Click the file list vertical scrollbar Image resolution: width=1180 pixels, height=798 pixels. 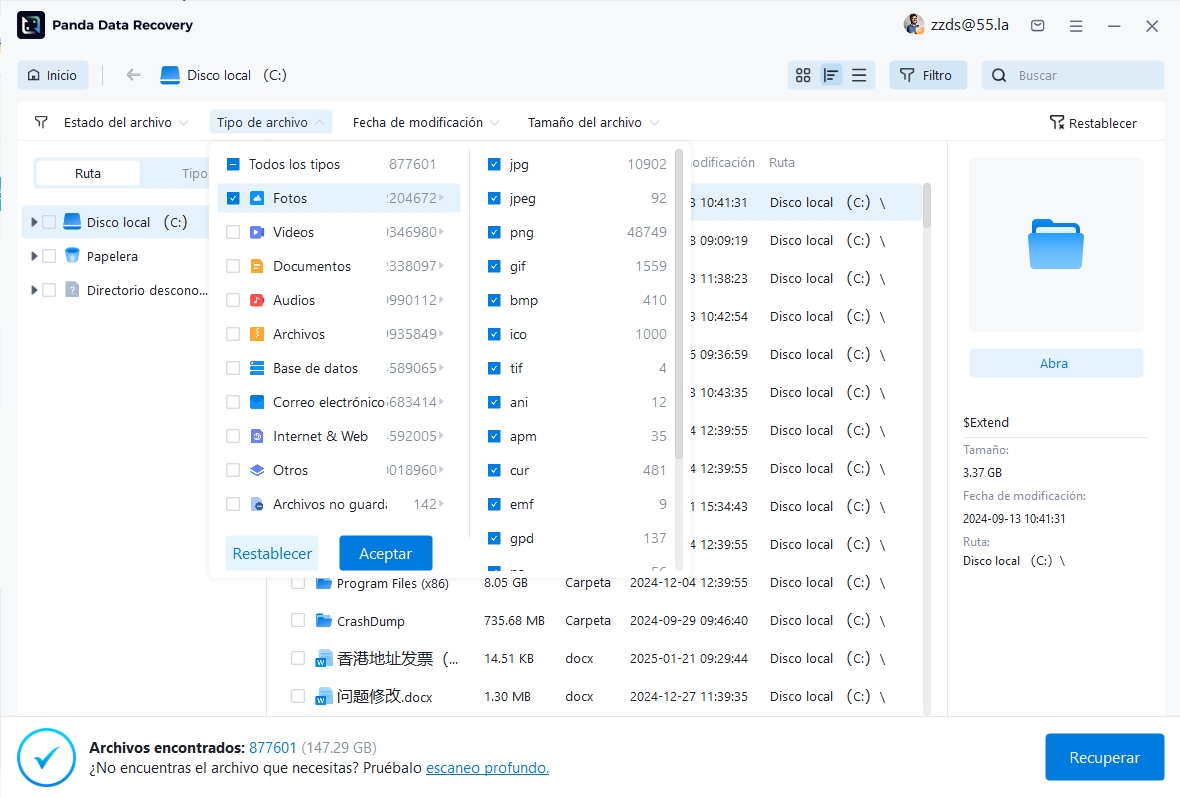926,205
